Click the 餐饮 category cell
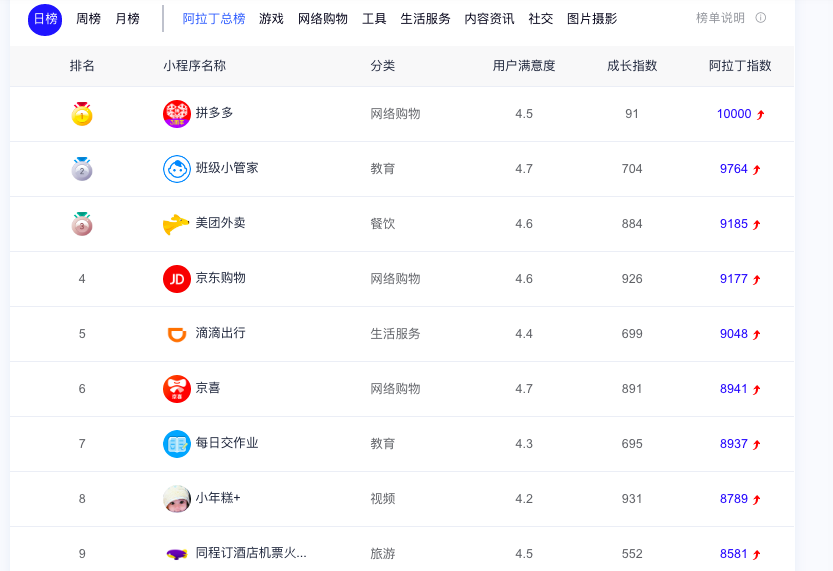The height and width of the screenshot is (571, 833). 382,224
